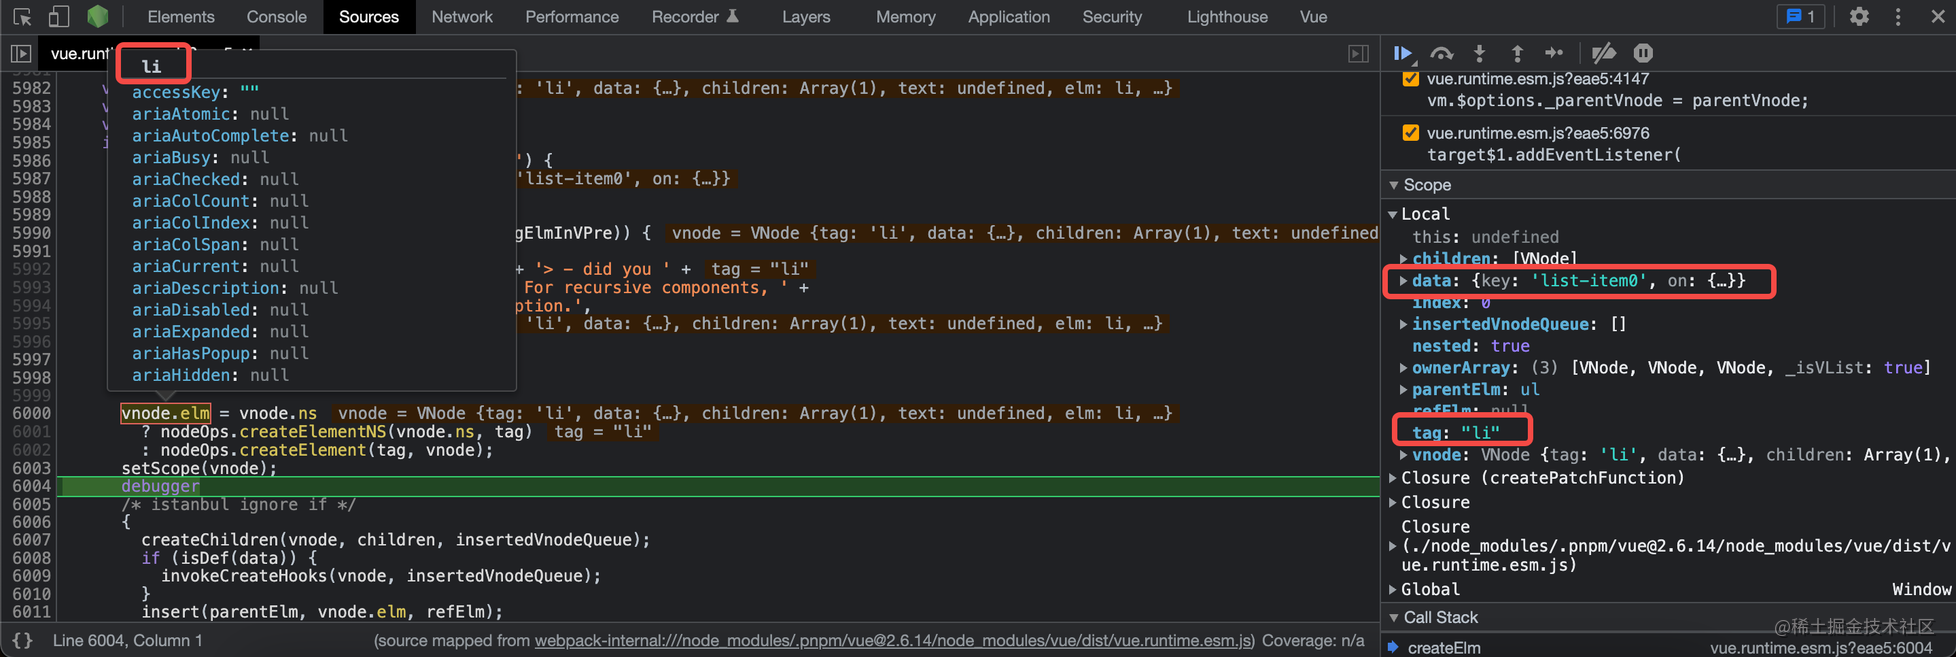This screenshot has width=1956, height=657.
Task: Uncheck breakpoint at vue.runtime.esm.js:6976
Action: click(x=1411, y=133)
